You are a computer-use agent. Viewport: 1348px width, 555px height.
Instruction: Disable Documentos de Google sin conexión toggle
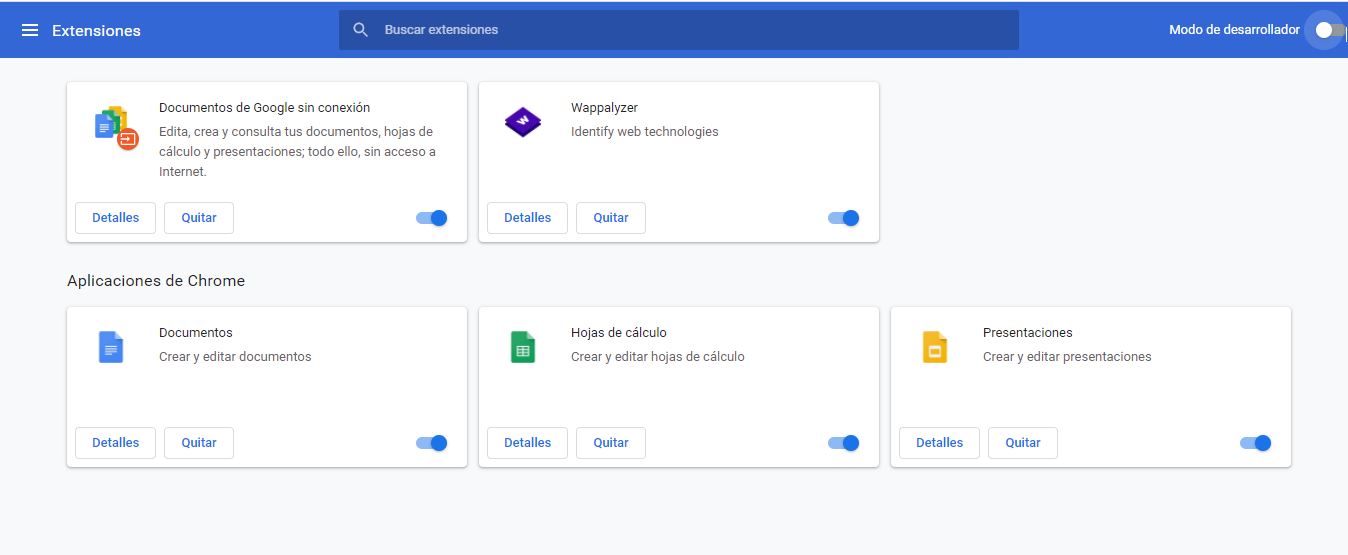[x=432, y=218]
